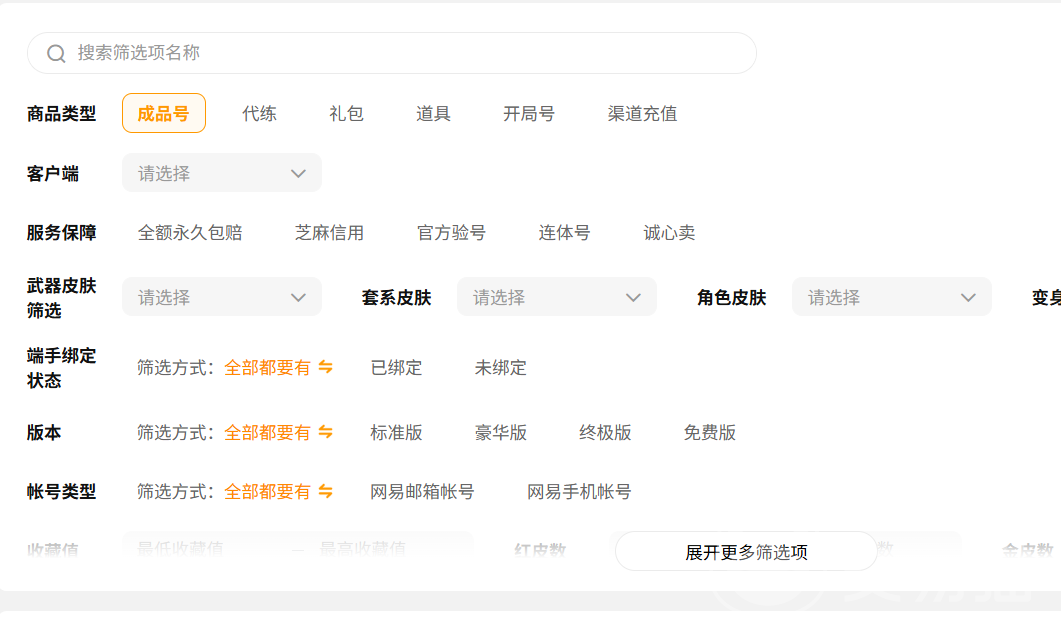Expand the 武器皮肤筛选 dropdown
The image size is (1061, 639).
click(221, 297)
